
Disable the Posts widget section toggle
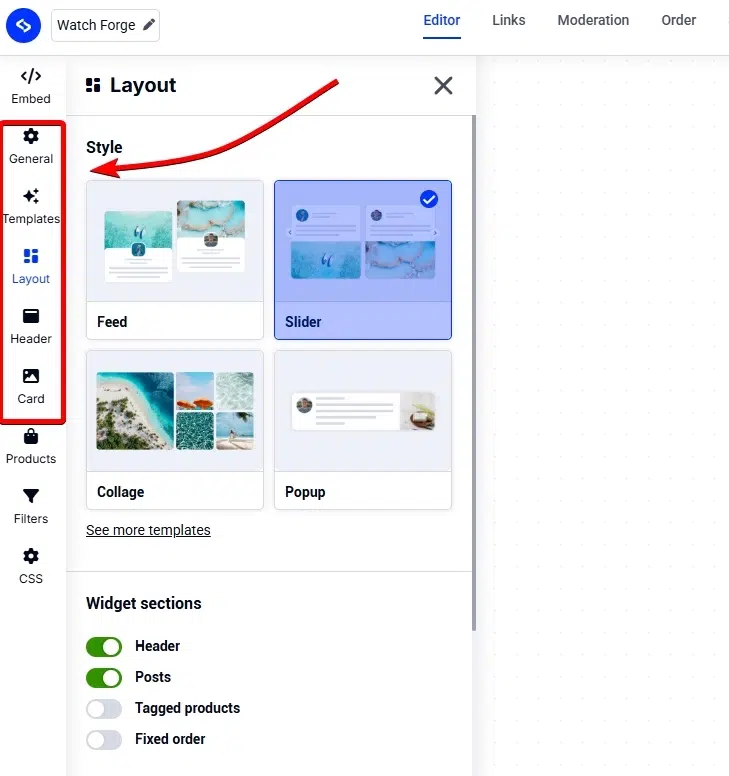(x=104, y=678)
